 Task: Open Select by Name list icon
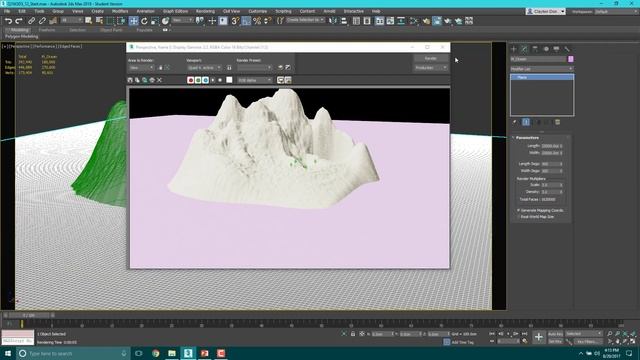tap(99, 21)
